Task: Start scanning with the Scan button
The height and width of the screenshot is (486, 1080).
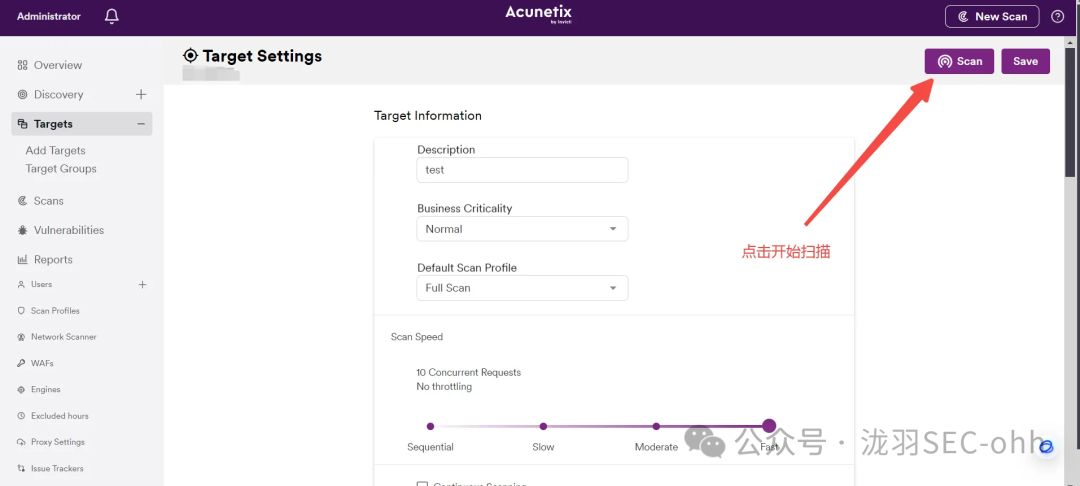Action: point(959,61)
